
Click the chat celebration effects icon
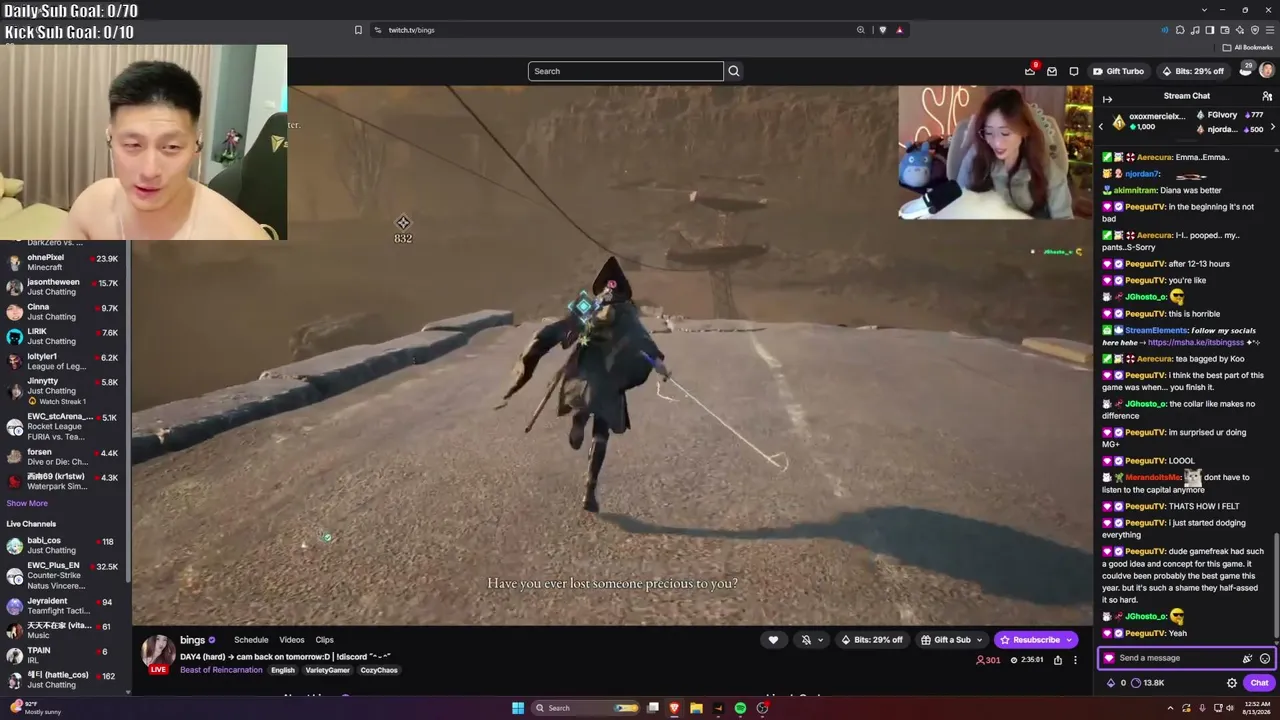(1247, 658)
